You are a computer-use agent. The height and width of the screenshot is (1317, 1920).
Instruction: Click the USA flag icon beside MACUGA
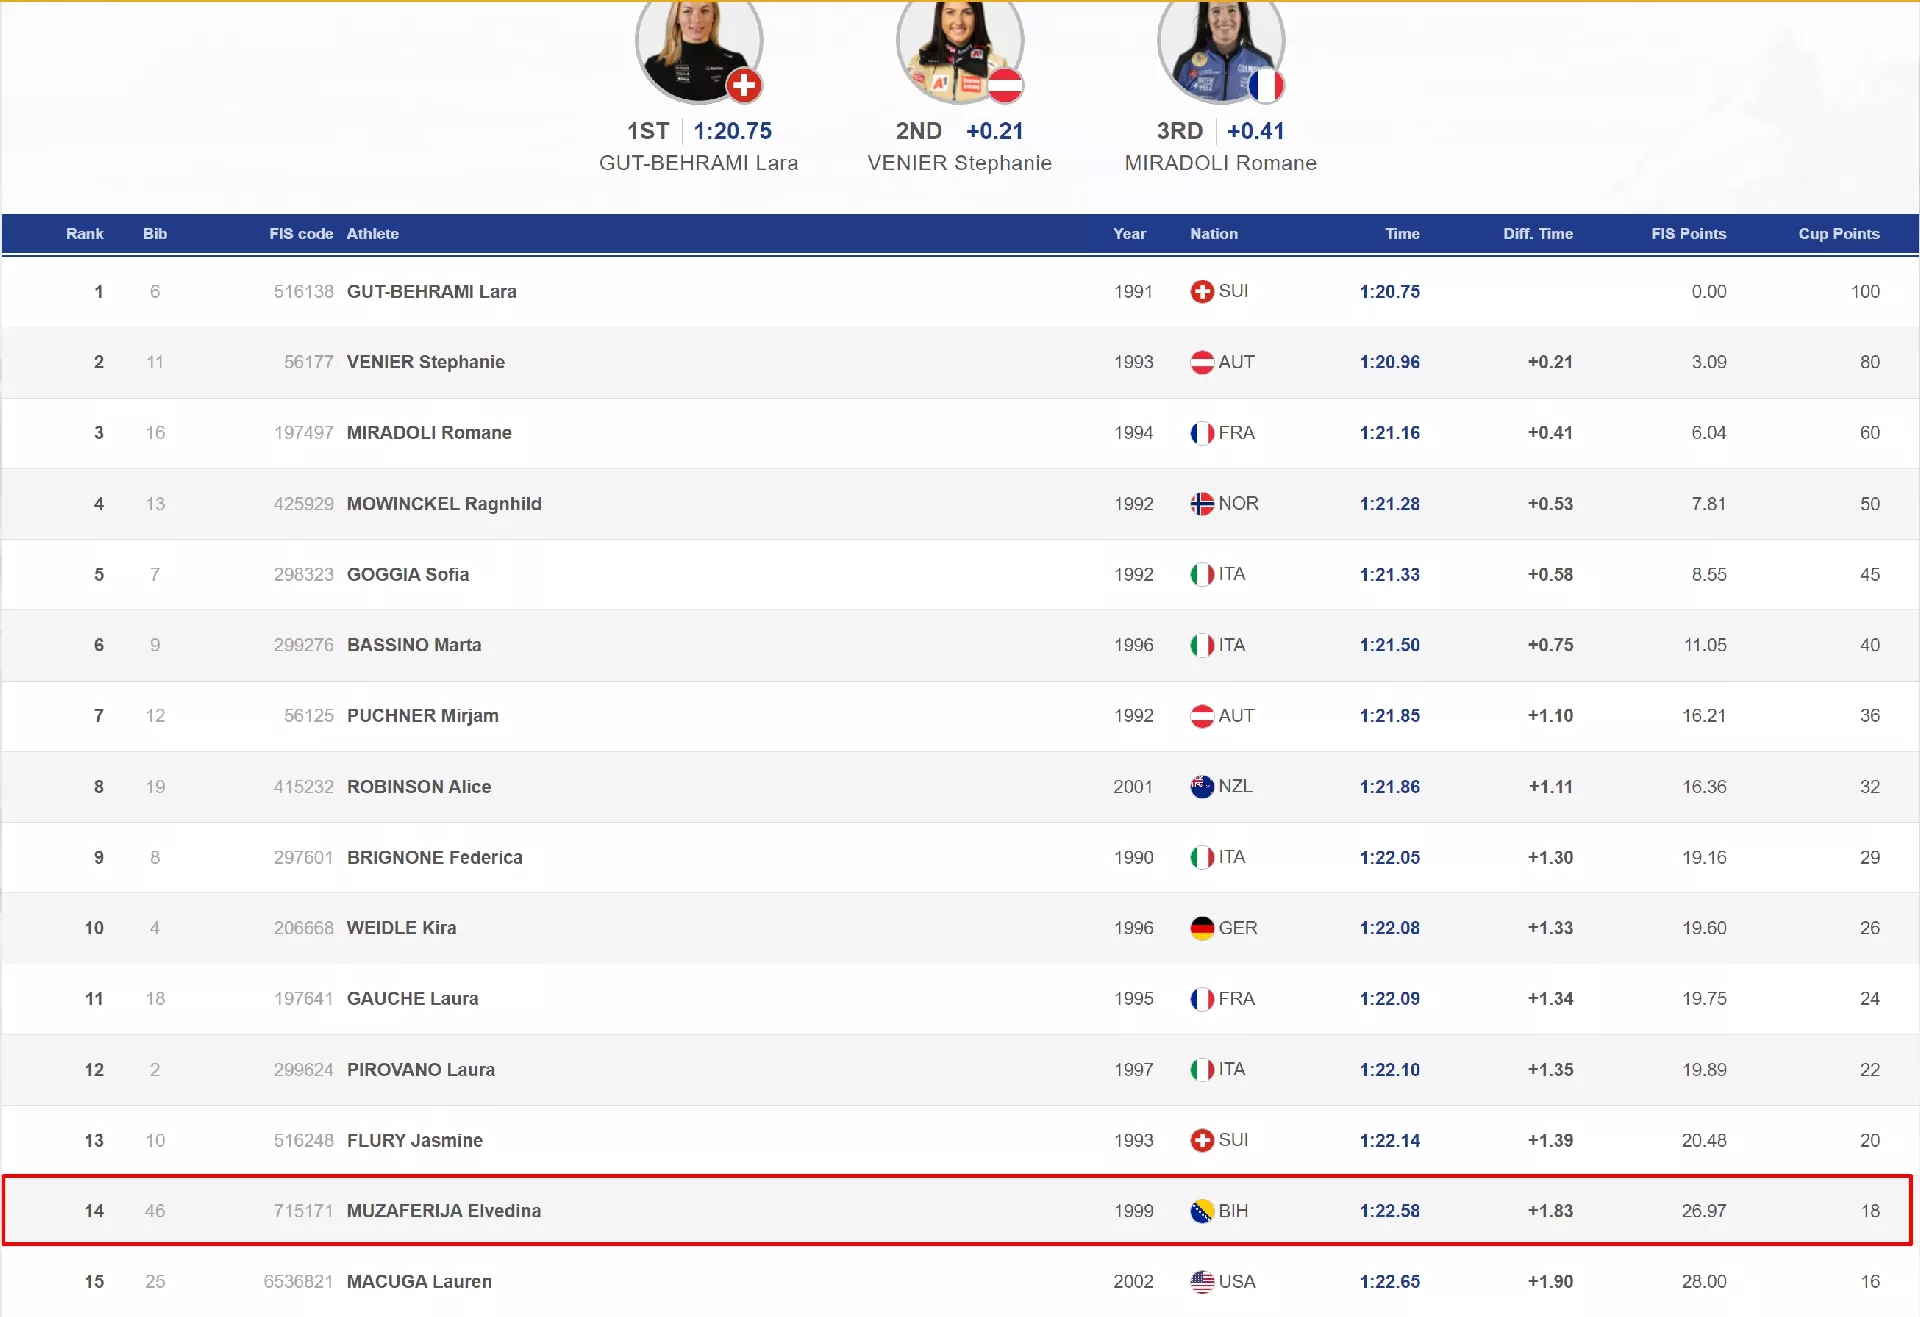click(1201, 1282)
